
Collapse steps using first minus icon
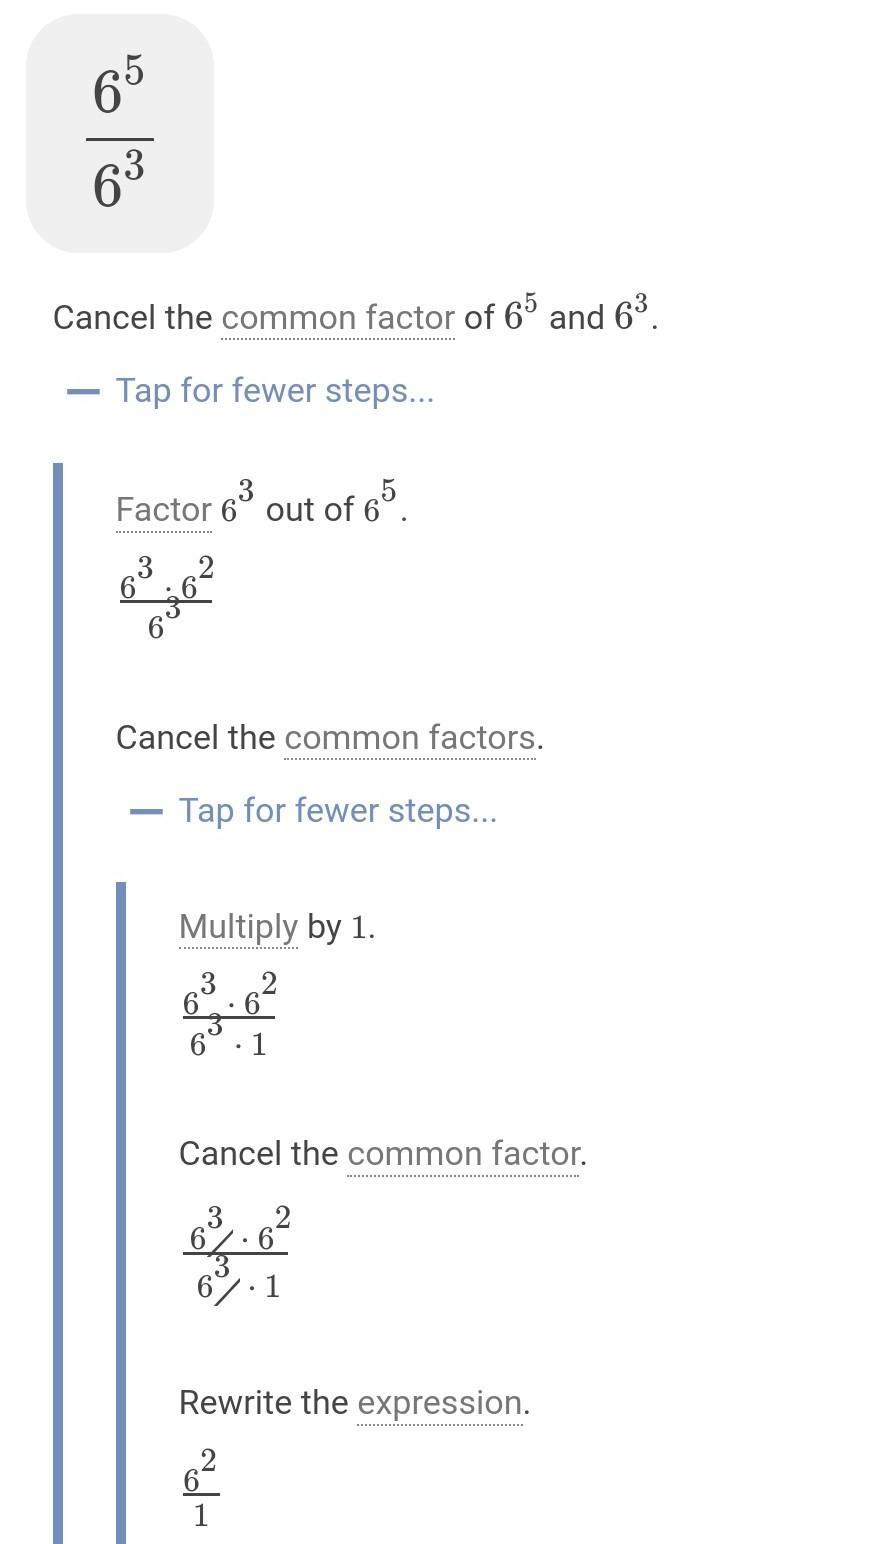(83, 391)
